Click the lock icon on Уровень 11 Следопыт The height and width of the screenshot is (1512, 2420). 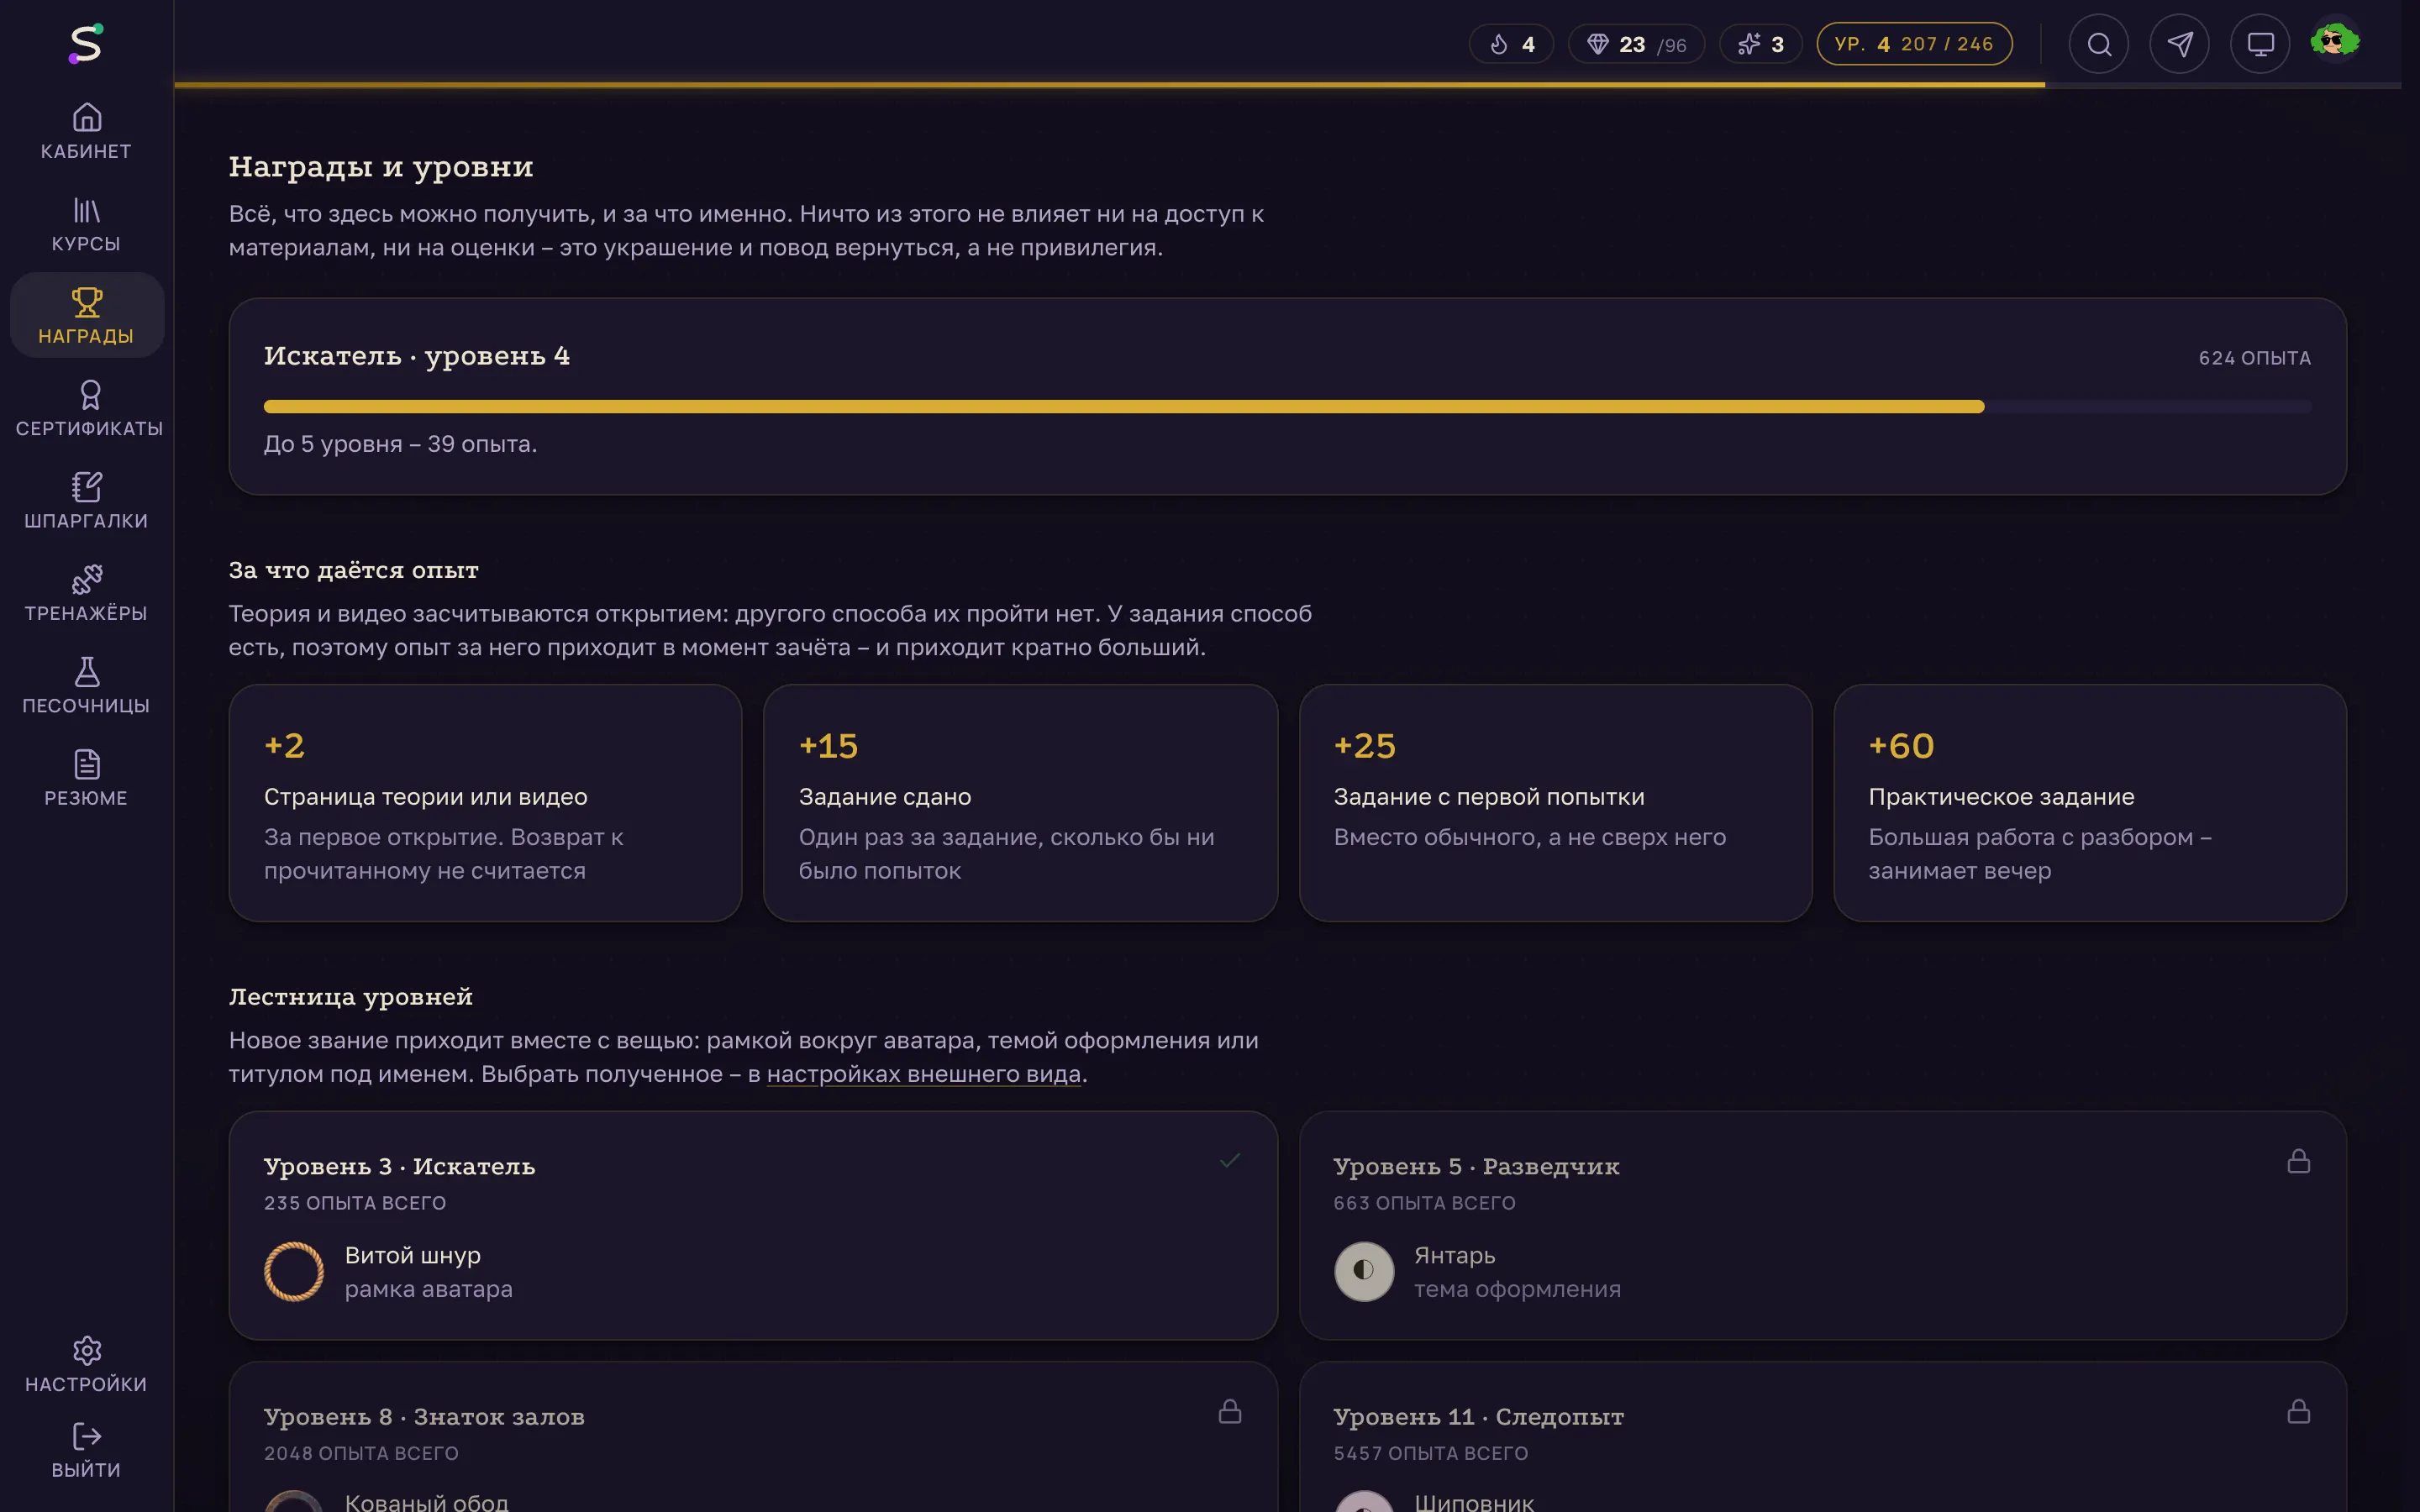tap(2299, 1411)
